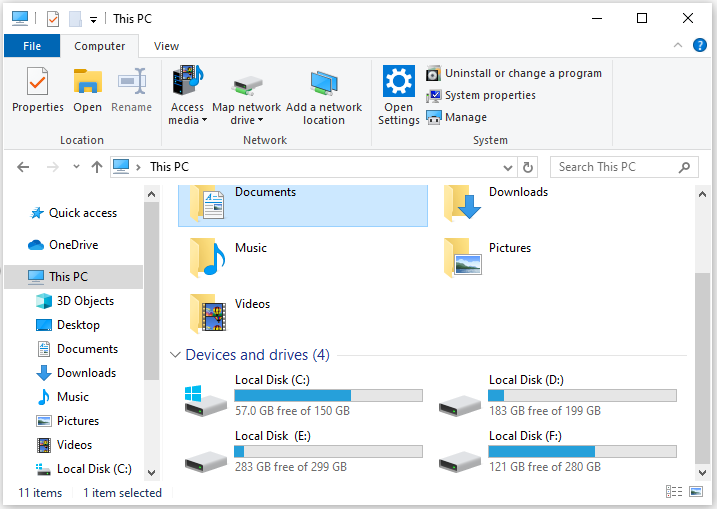Click the Access media icon
Viewport: 717px width, 509px height.
click(187, 80)
